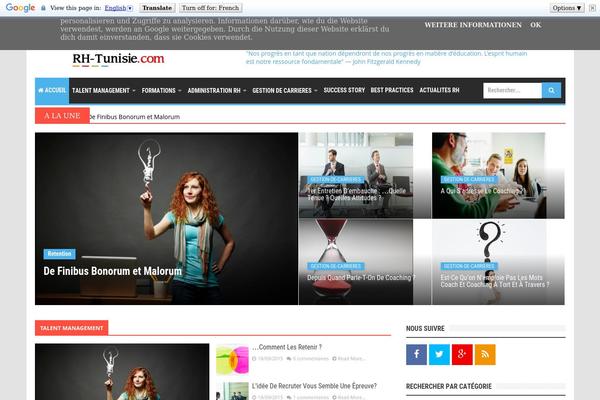The image size is (600, 400).
Task: Click Turn off for: French button
Action: tap(210, 8)
